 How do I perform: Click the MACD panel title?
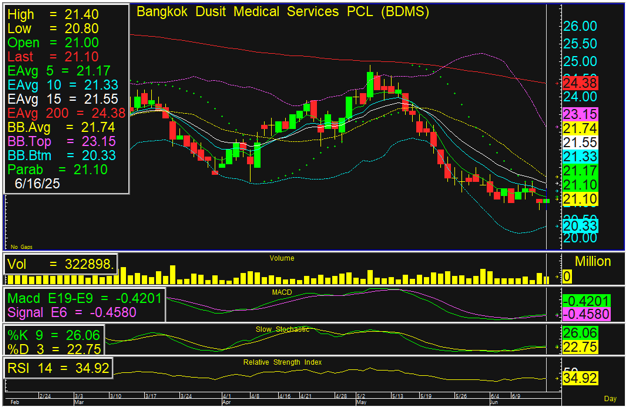point(282,292)
